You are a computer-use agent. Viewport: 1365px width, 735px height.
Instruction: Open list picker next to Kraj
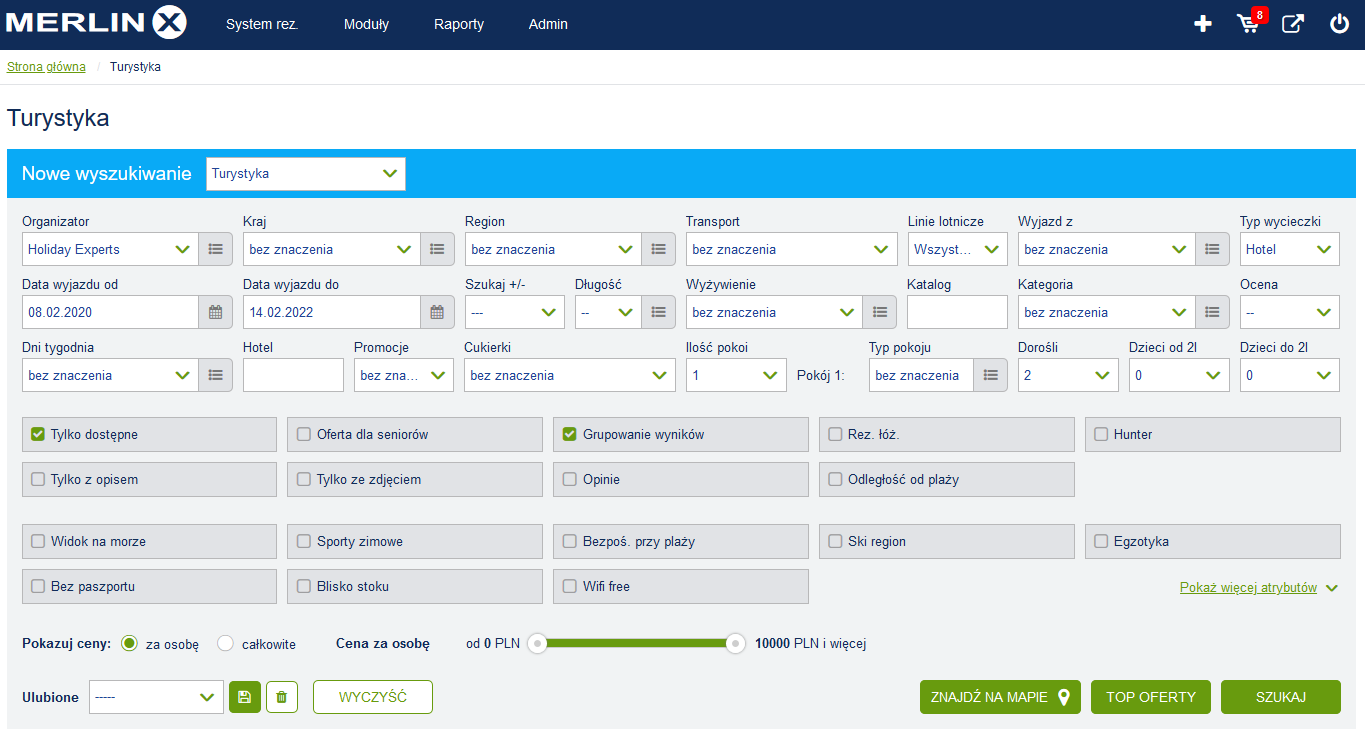point(437,249)
